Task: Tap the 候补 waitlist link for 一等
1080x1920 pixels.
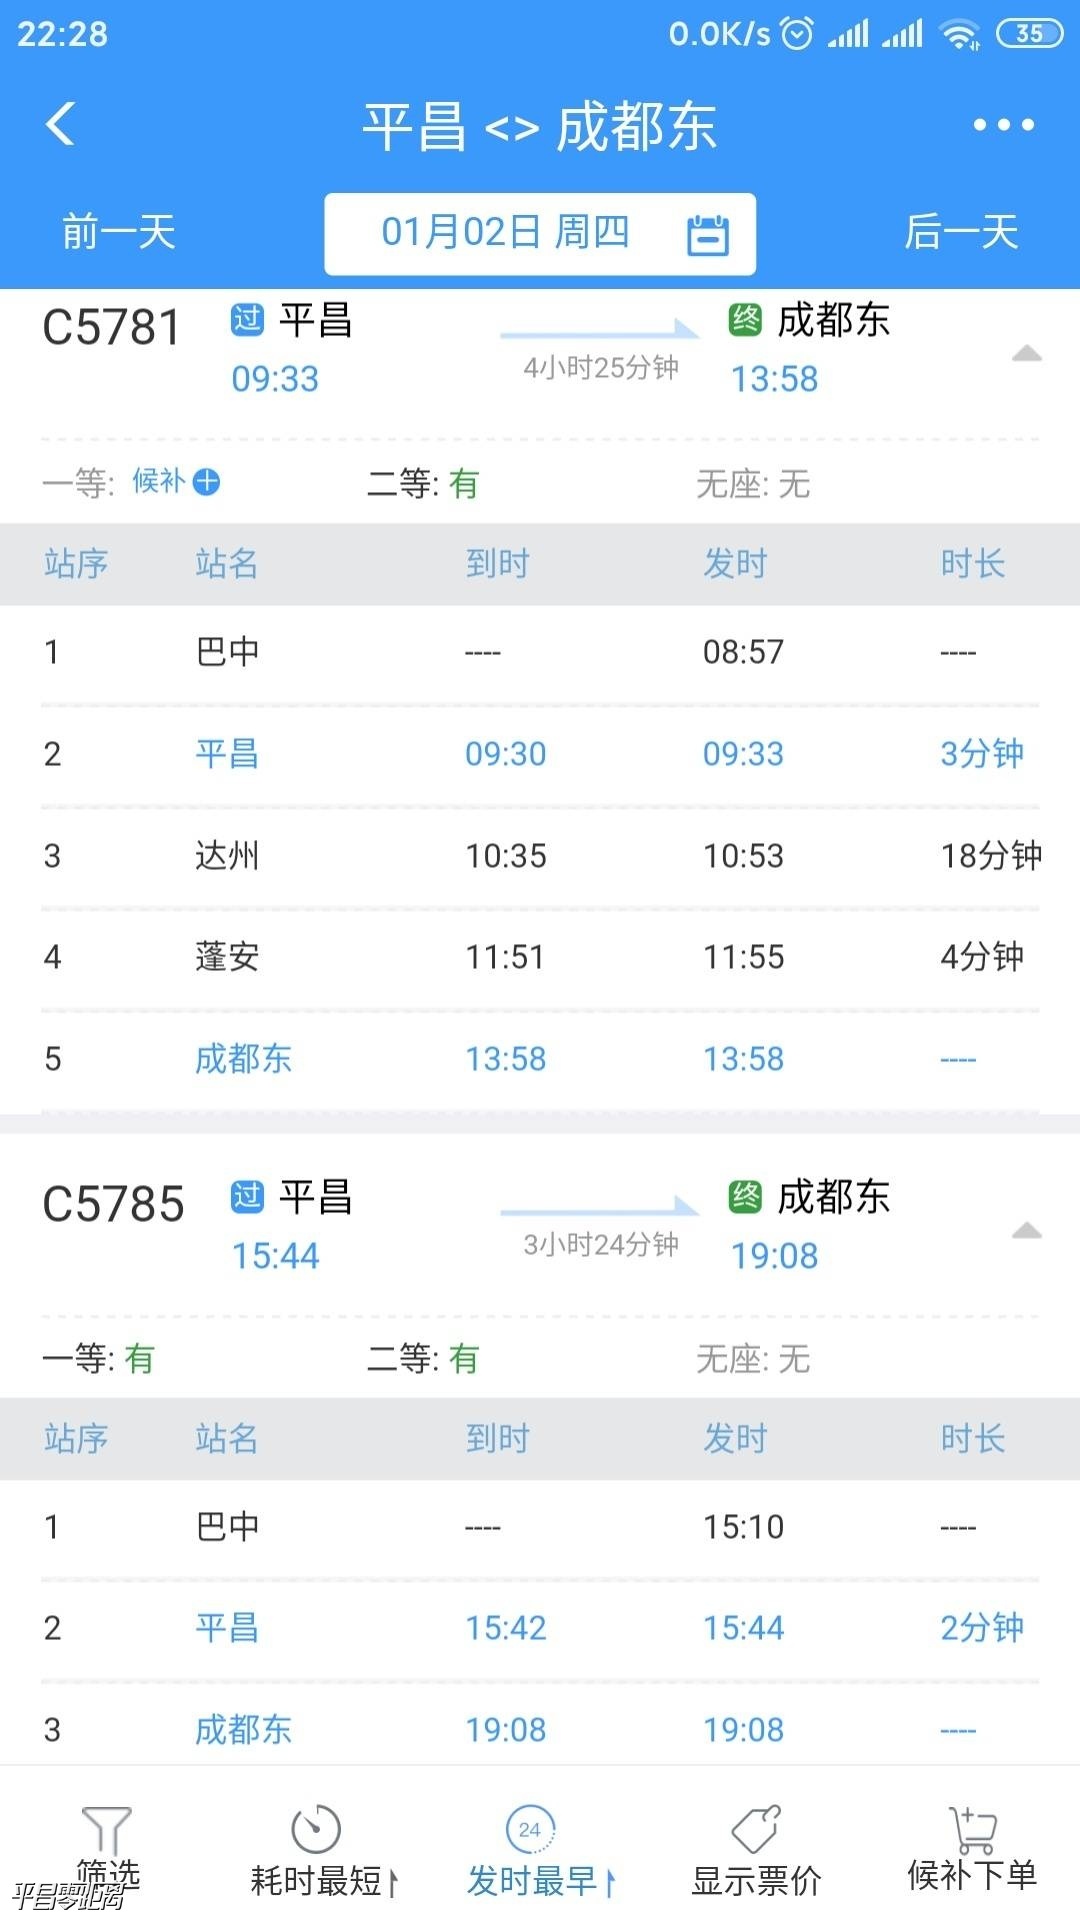Action: tap(159, 482)
